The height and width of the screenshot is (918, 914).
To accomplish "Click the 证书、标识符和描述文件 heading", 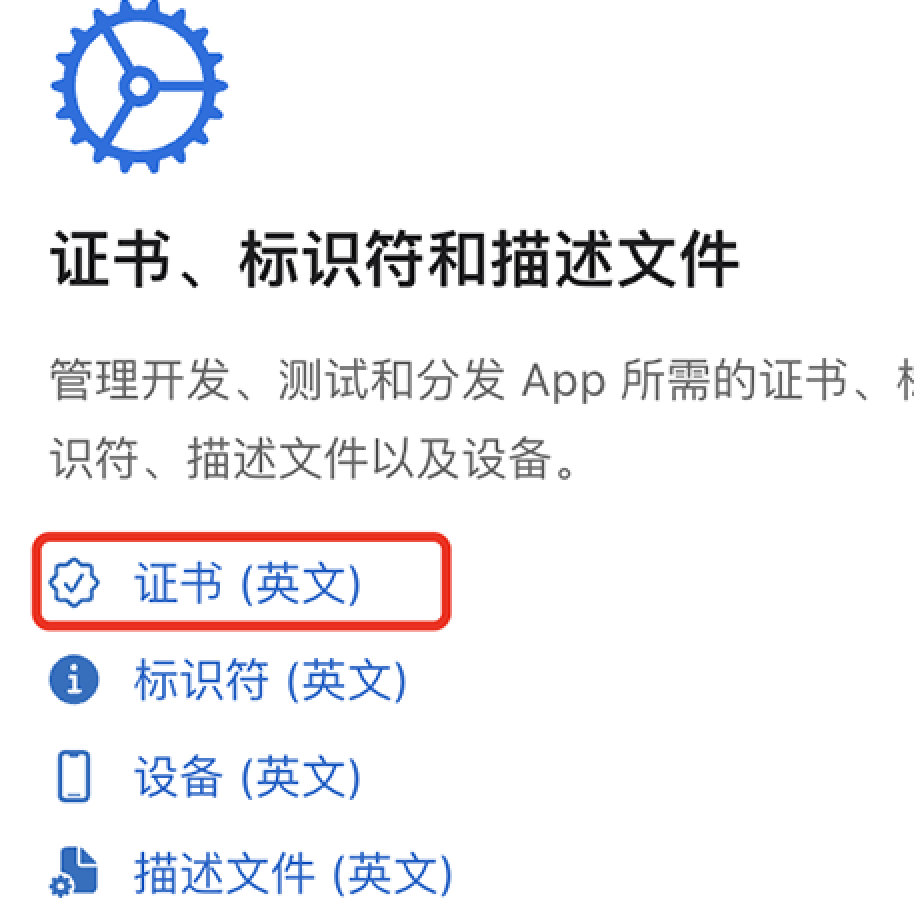I will [395, 259].
